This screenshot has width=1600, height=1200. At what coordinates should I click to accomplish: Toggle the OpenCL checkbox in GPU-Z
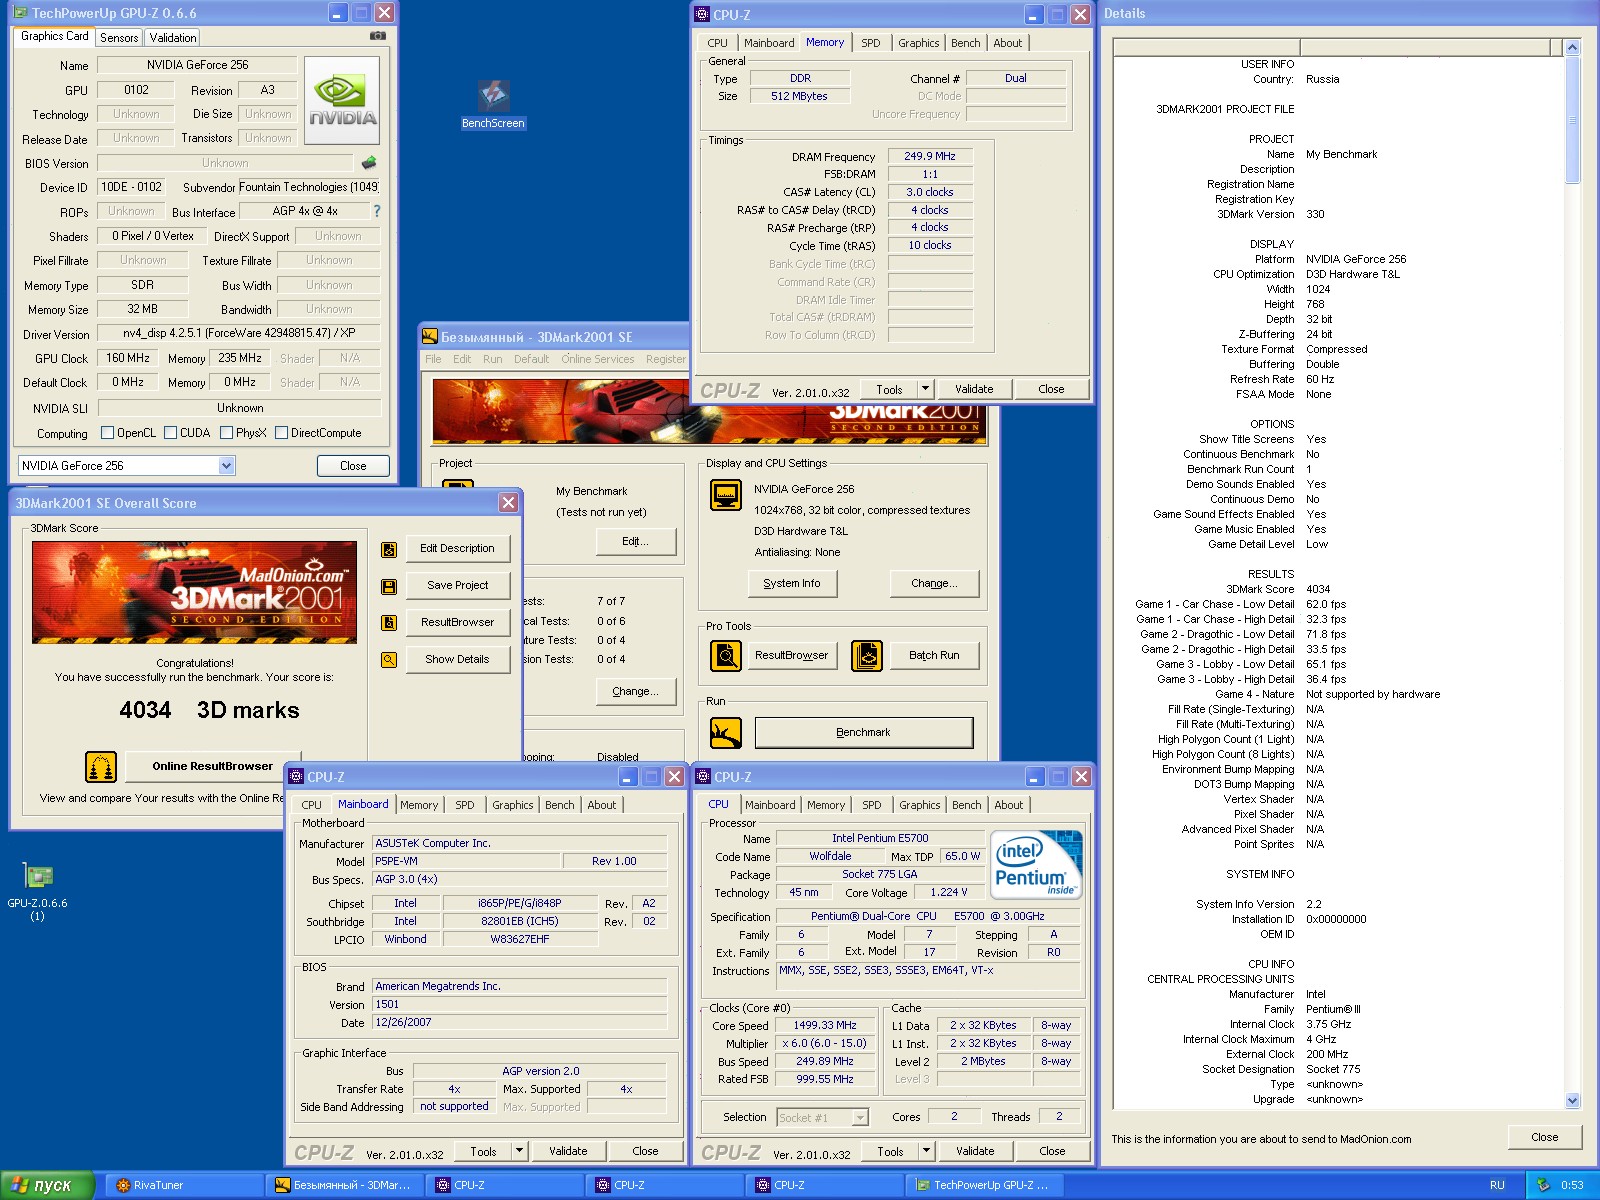pos(108,433)
